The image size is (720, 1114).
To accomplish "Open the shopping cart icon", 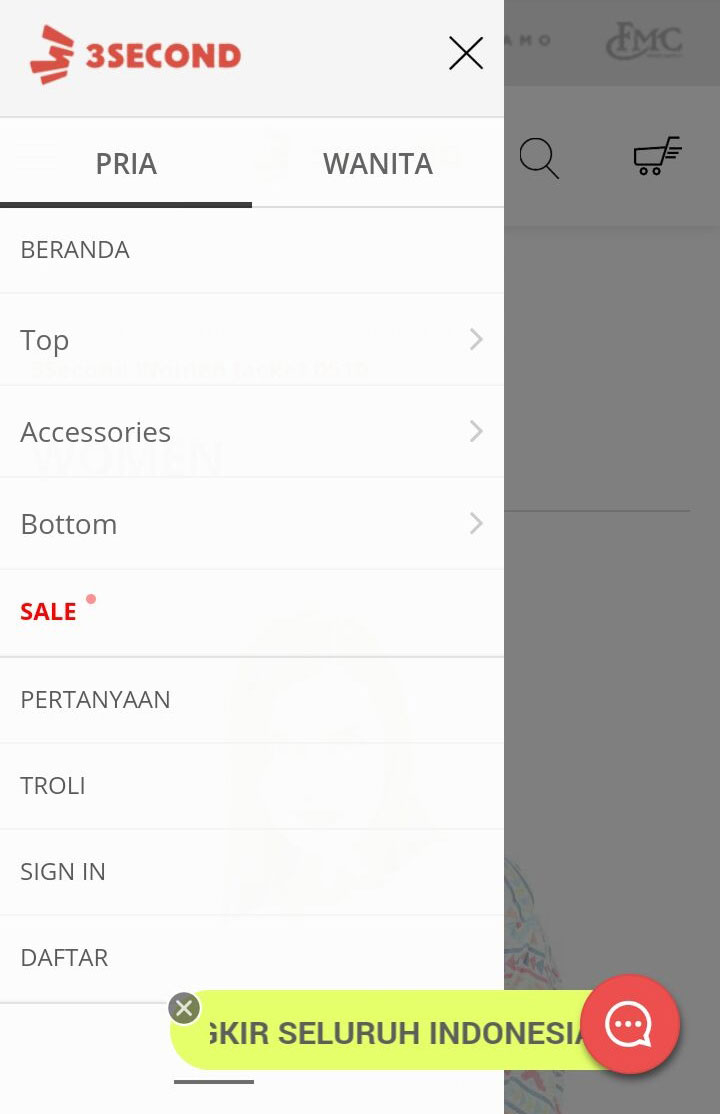I will click(657, 156).
